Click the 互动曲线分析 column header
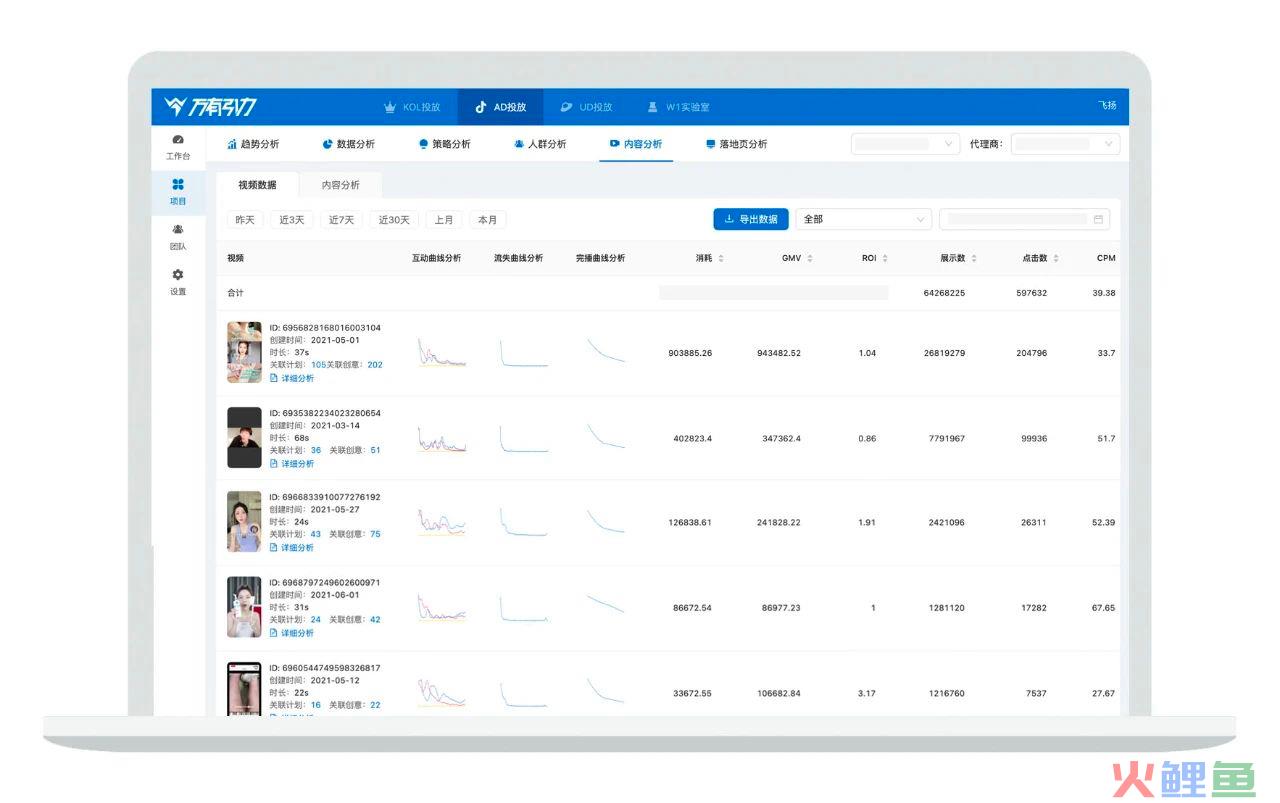Image resolution: width=1280 pixels, height=803 pixels. pos(436,258)
